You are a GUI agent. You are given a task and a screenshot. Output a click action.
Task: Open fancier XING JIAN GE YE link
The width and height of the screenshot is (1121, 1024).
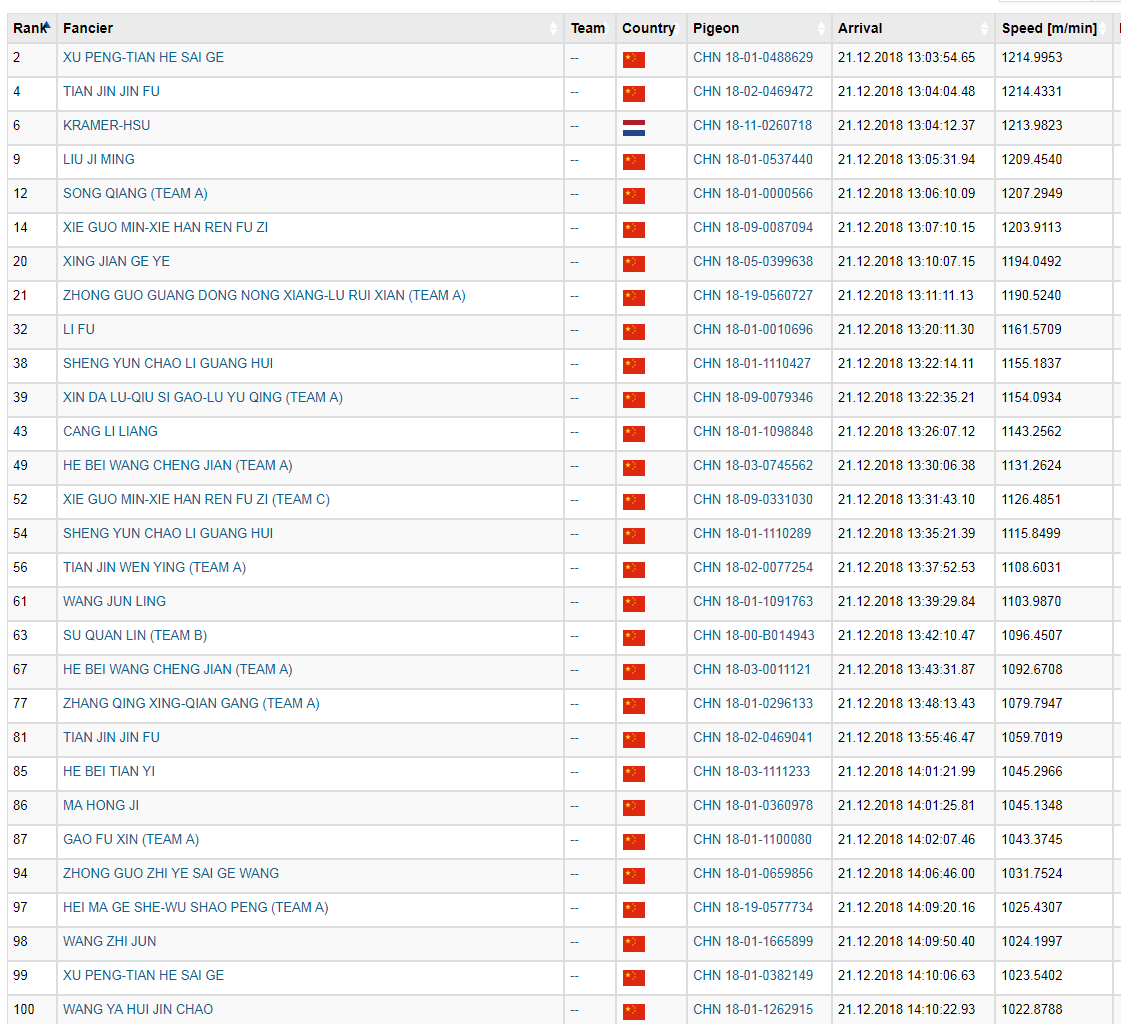click(117, 261)
